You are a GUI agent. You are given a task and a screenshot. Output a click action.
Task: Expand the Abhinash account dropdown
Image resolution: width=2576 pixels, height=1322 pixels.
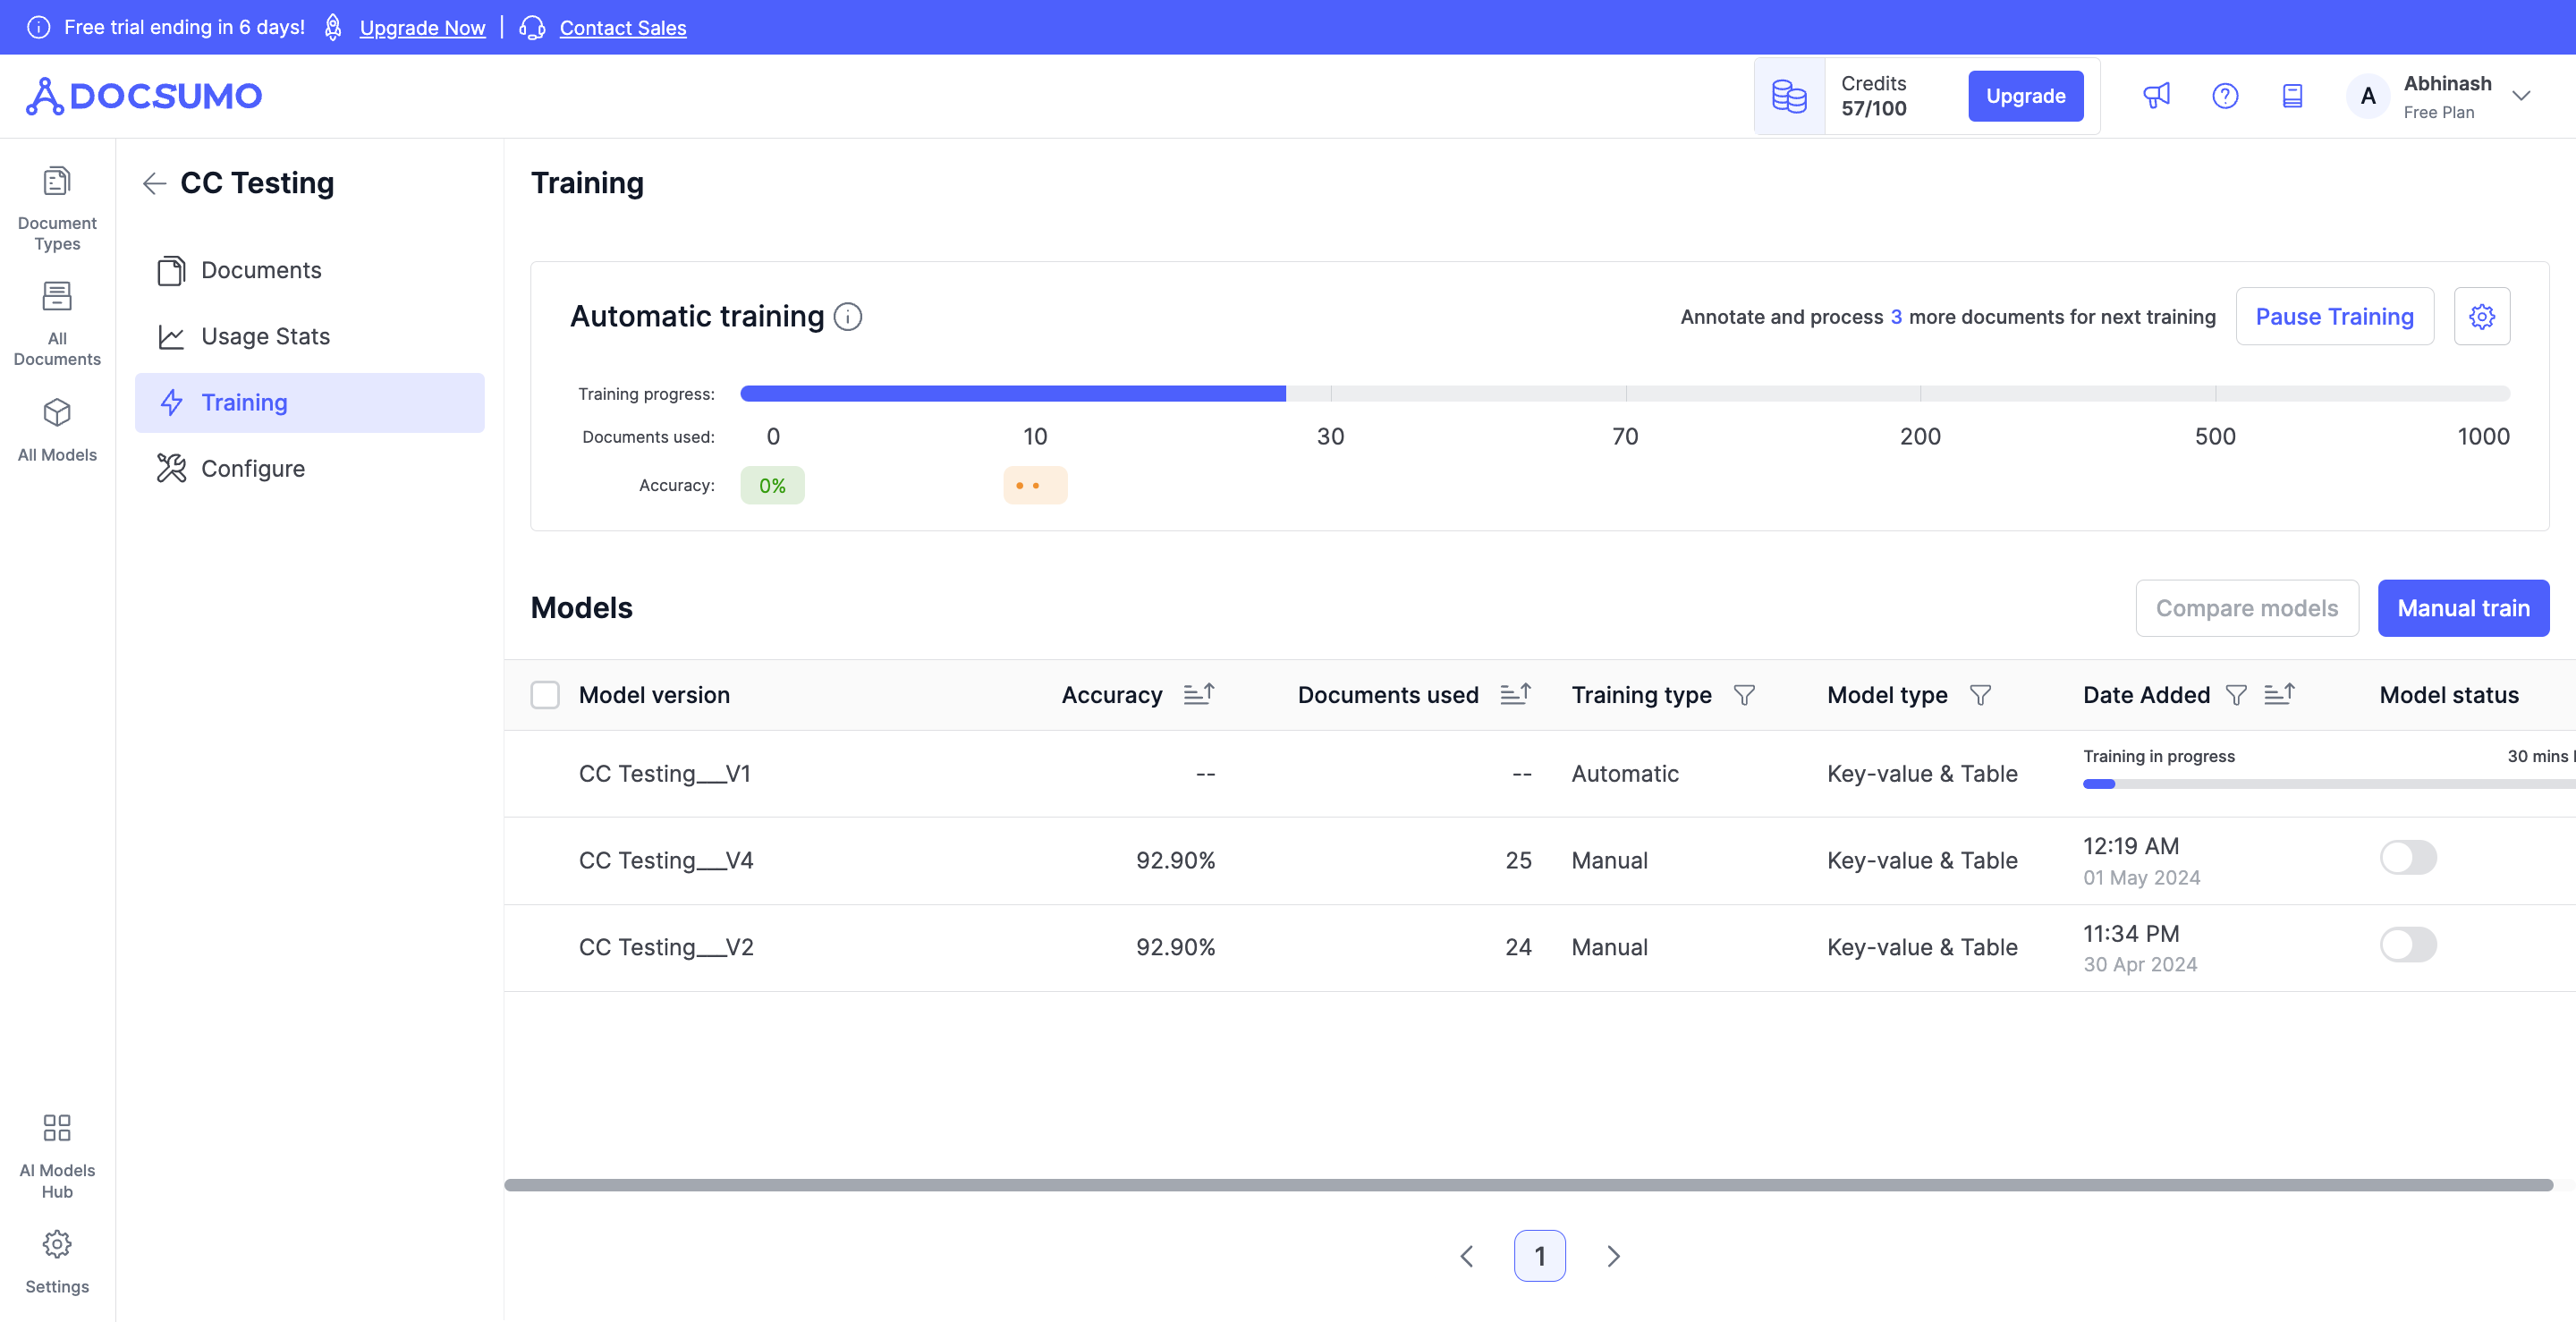(2521, 97)
